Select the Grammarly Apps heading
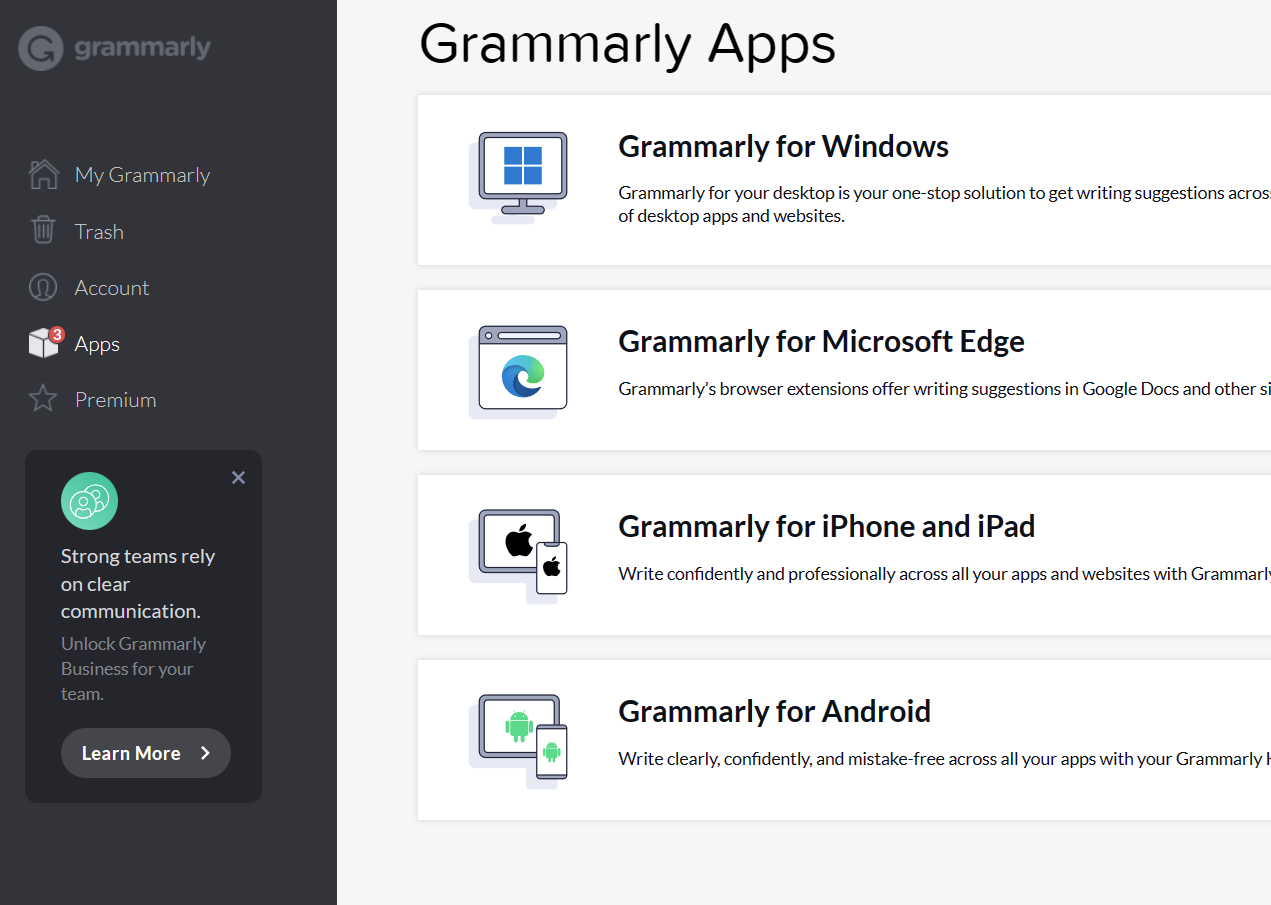1271x905 pixels. (627, 44)
